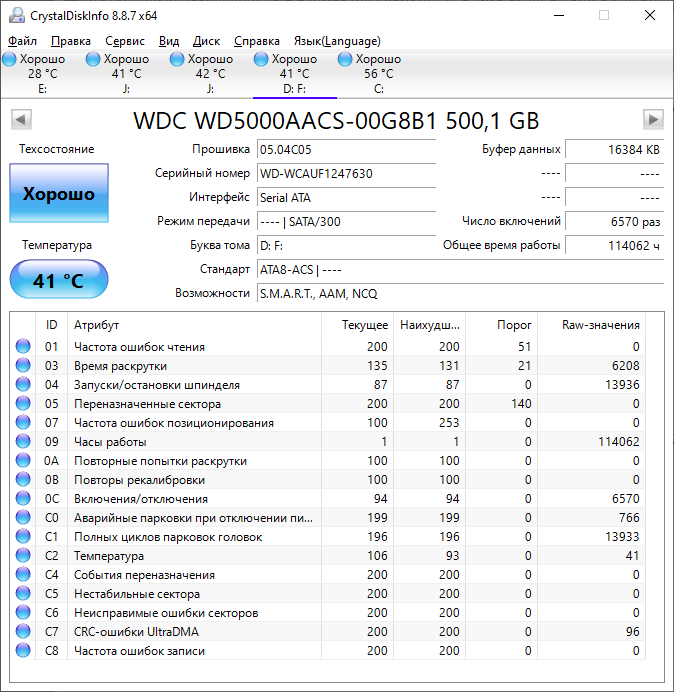Click the SATA/300 transfer mode field
The height and width of the screenshot is (692, 674).
346,222
